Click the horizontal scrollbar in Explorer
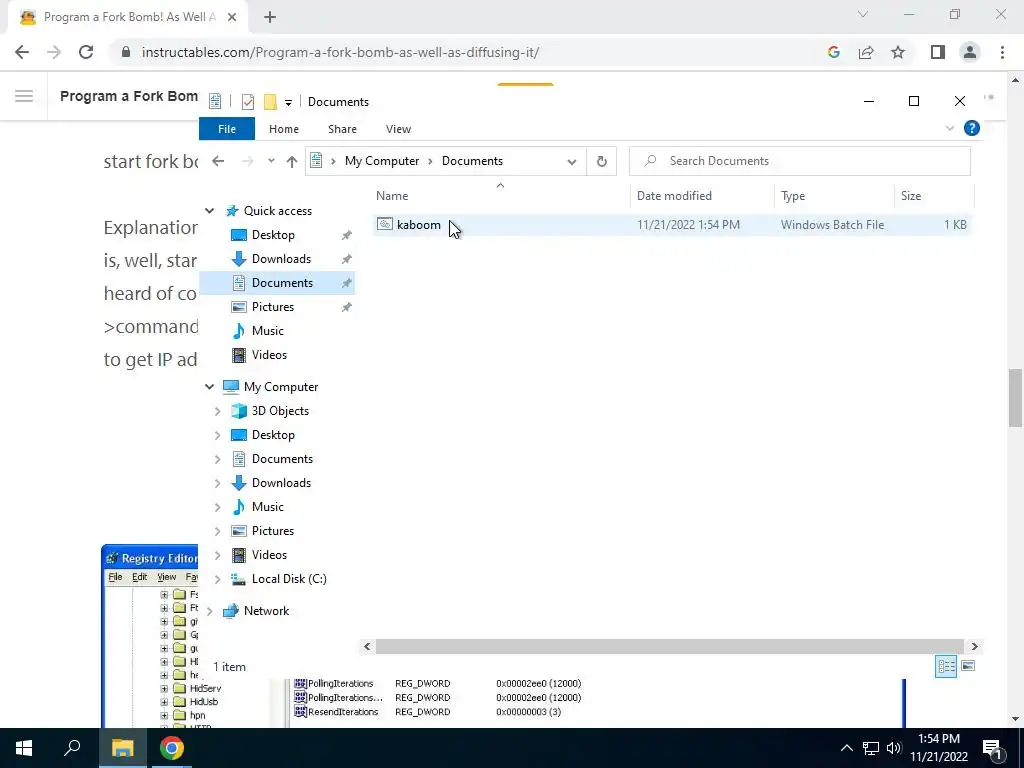Image resolution: width=1024 pixels, height=768 pixels. [x=669, y=647]
